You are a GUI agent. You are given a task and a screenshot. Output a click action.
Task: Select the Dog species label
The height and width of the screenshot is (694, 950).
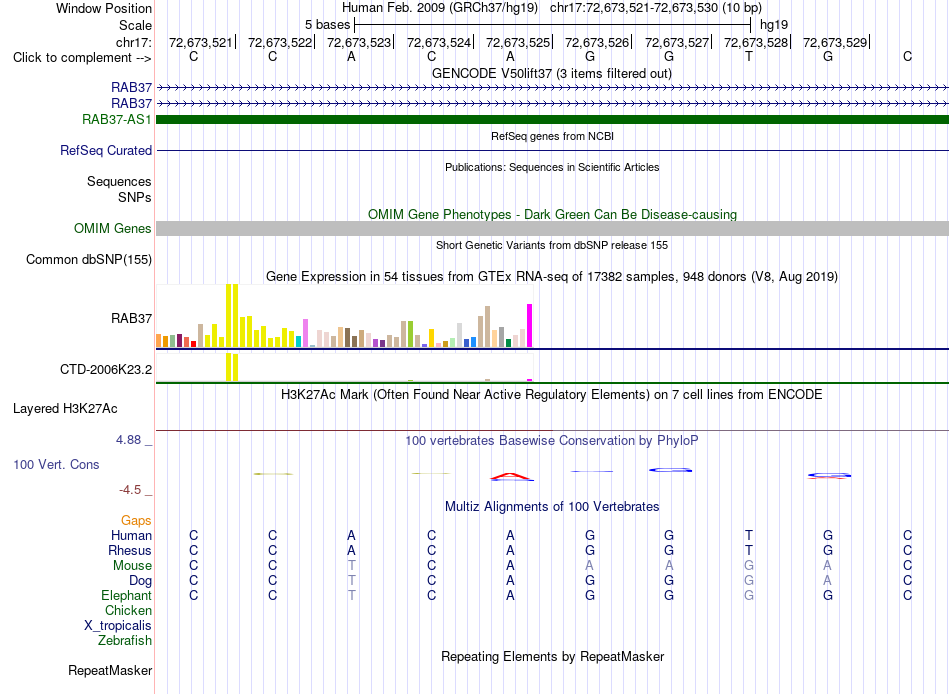141,581
